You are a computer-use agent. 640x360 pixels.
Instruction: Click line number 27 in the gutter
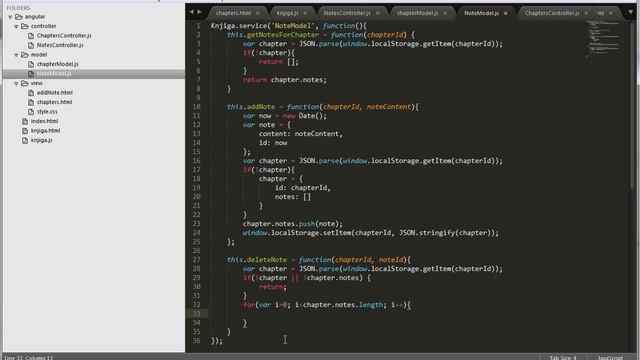pos(196,260)
